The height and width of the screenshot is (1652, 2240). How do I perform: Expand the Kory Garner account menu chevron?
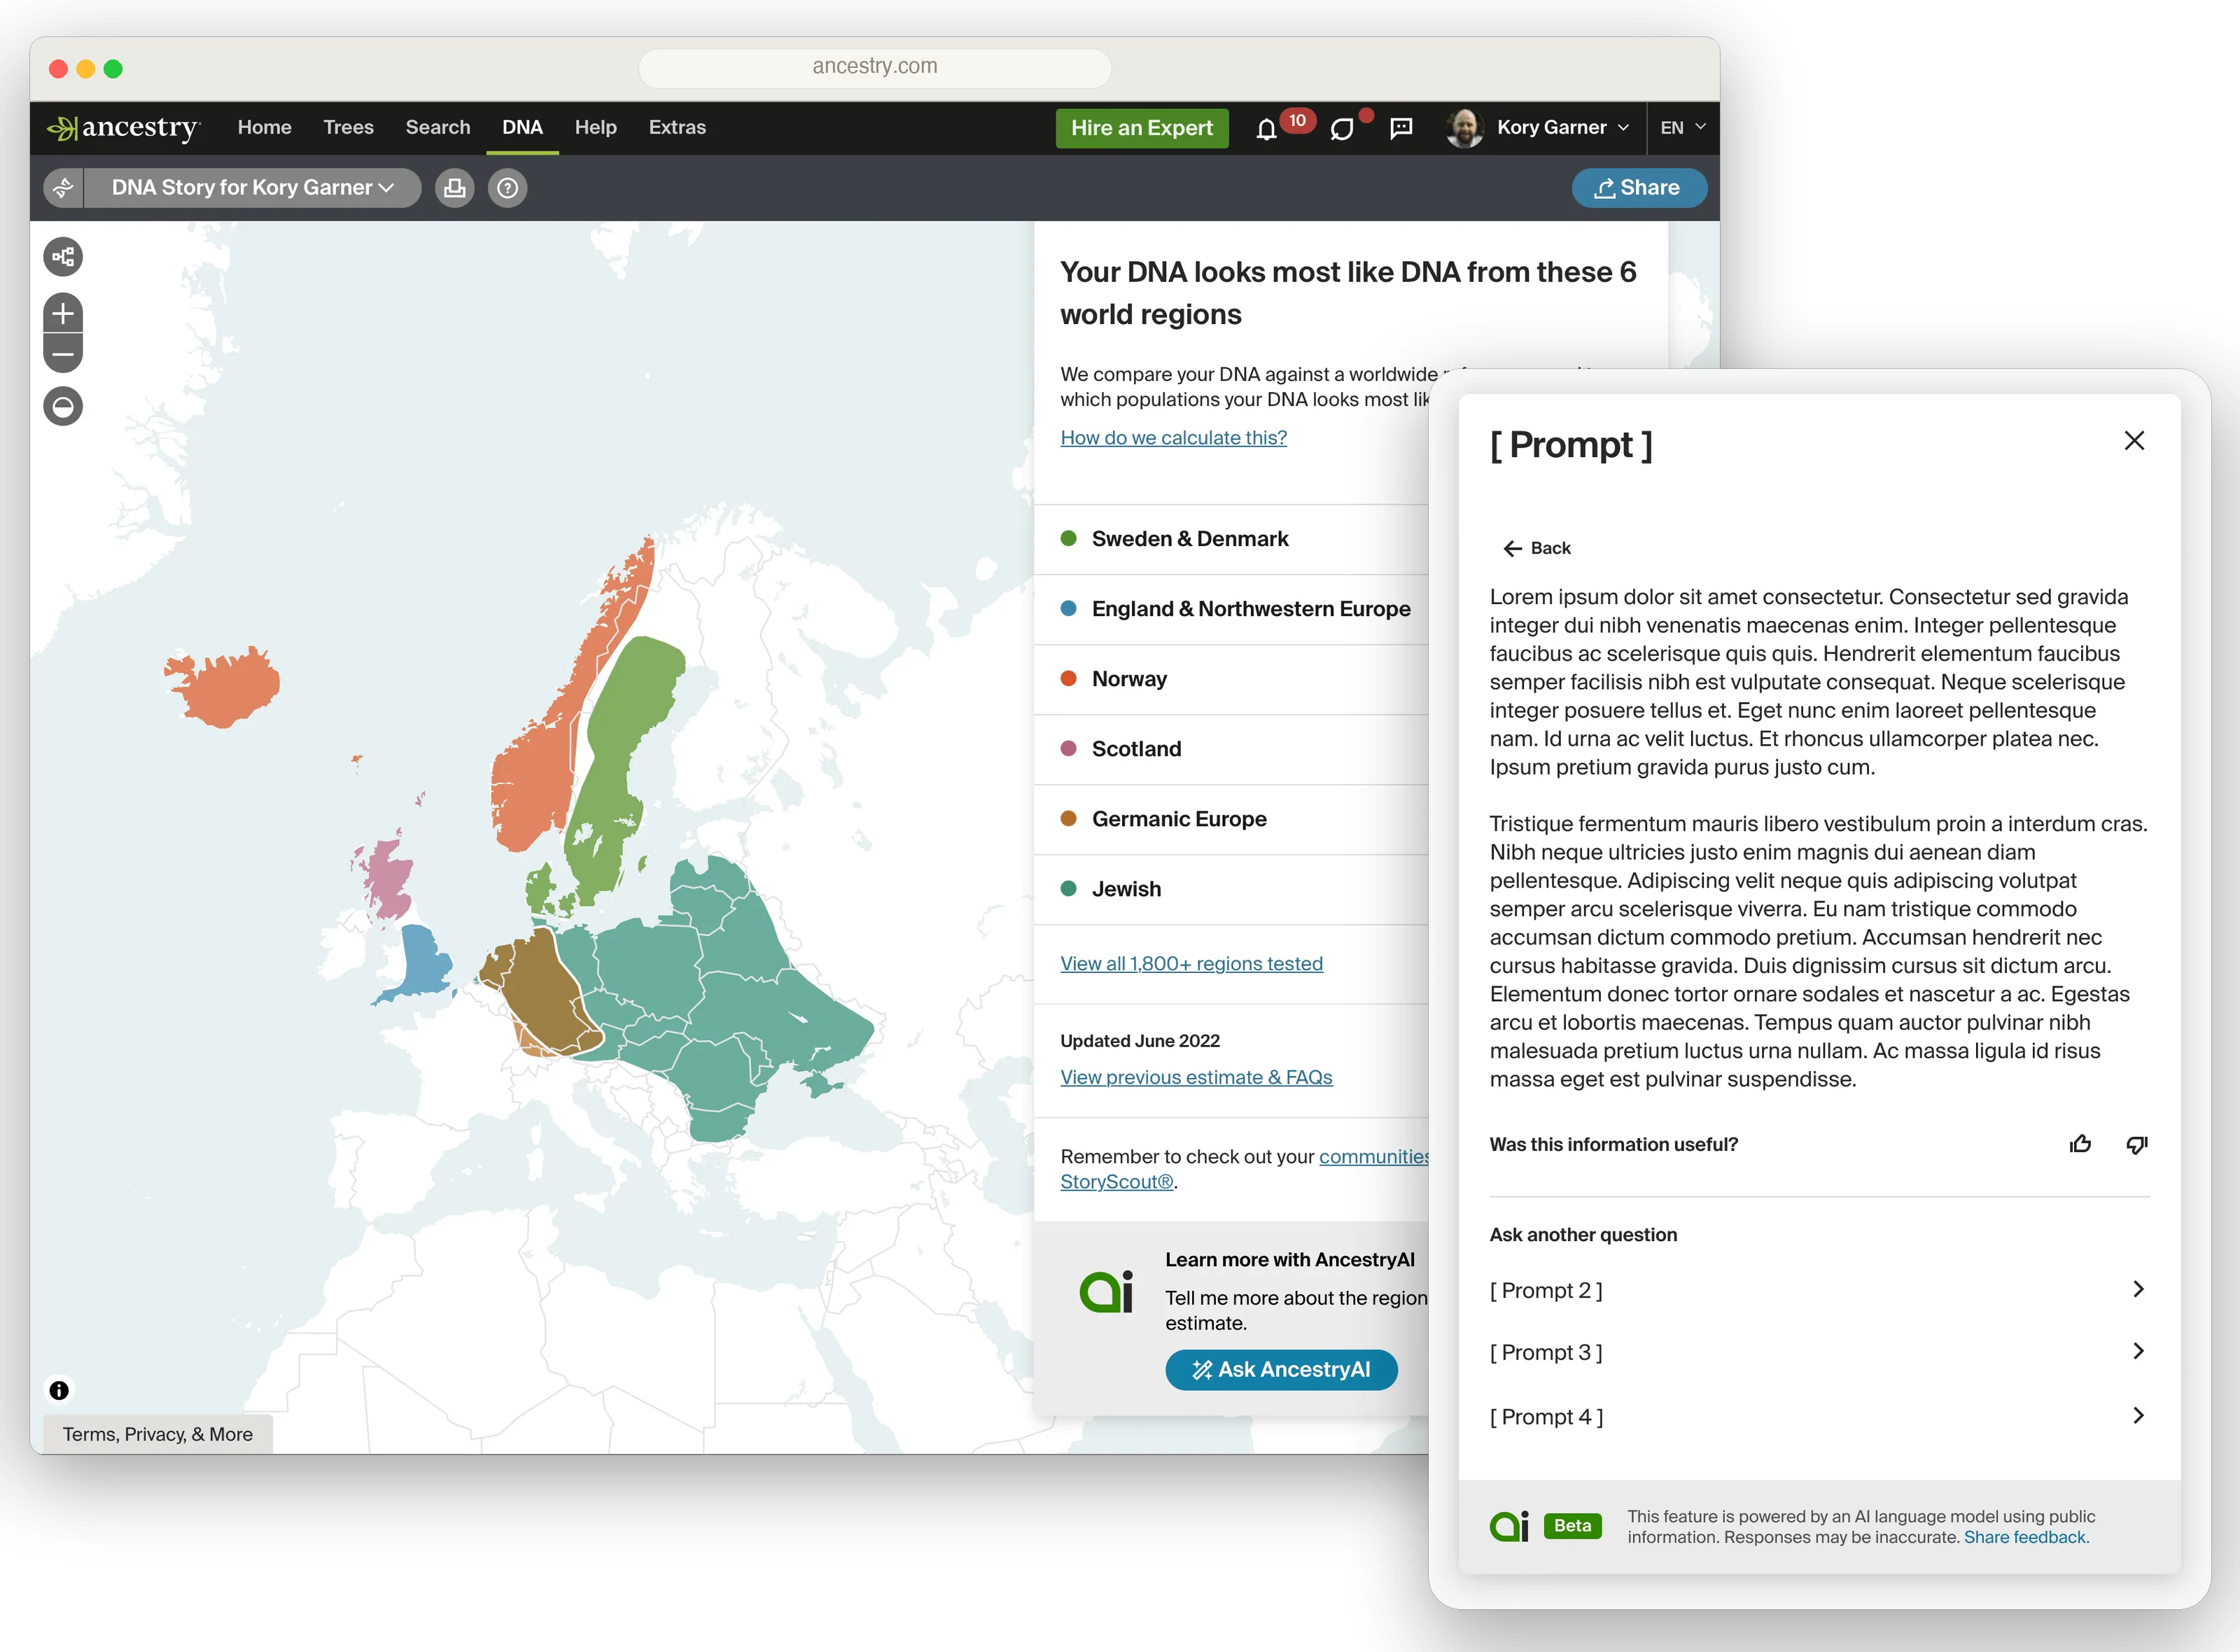click(1623, 128)
